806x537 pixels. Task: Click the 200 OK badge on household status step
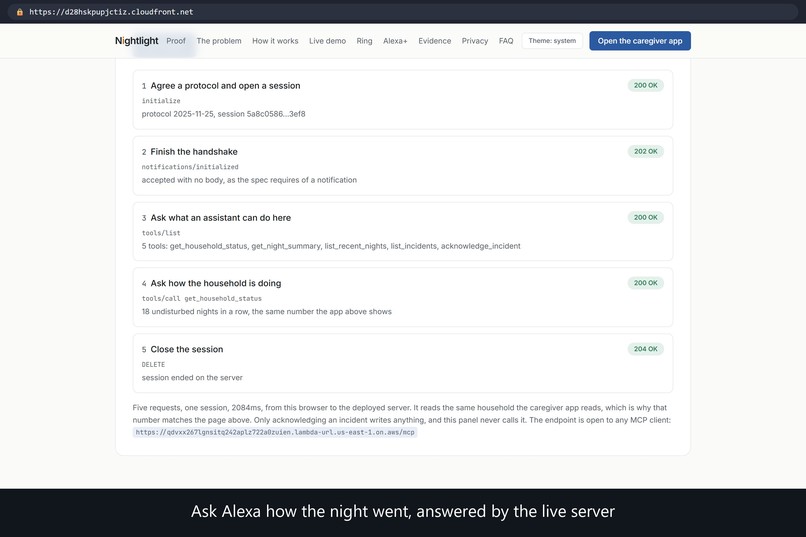coord(646,283)
